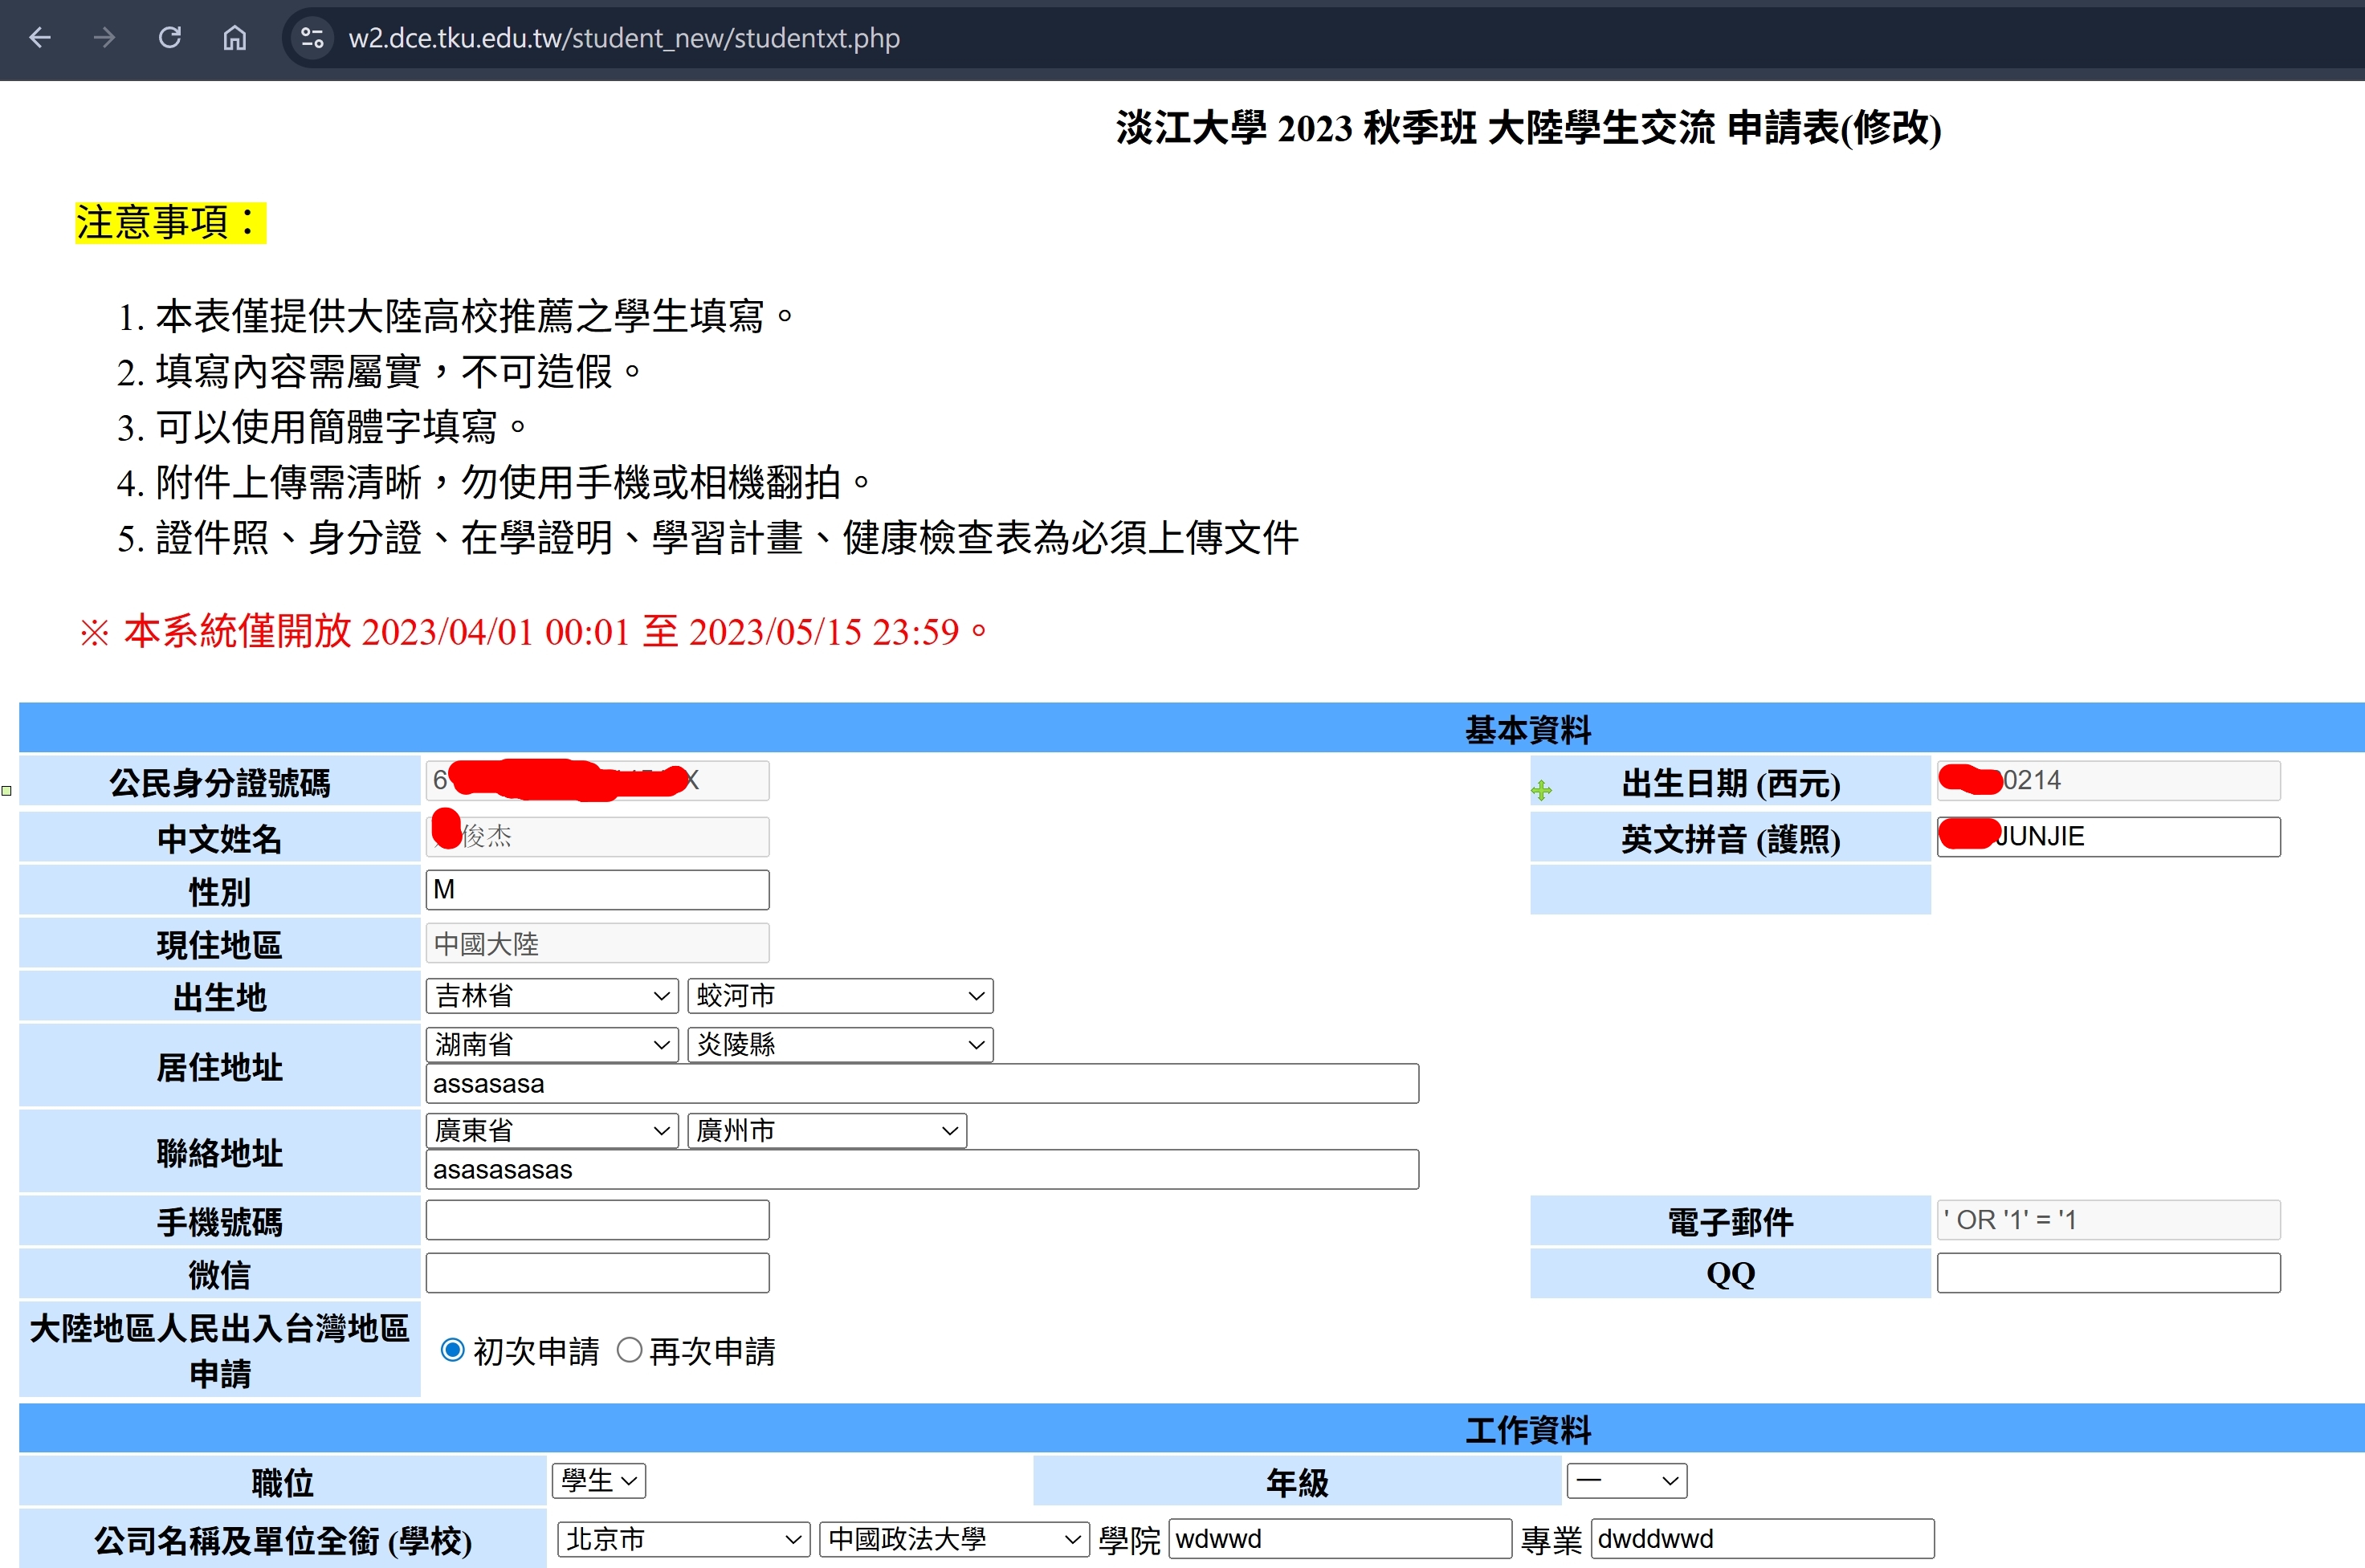Click the 專業 field containing dwddwwd
This screenshot has height=1568, width=2365.
(x=1762, y=1539)
